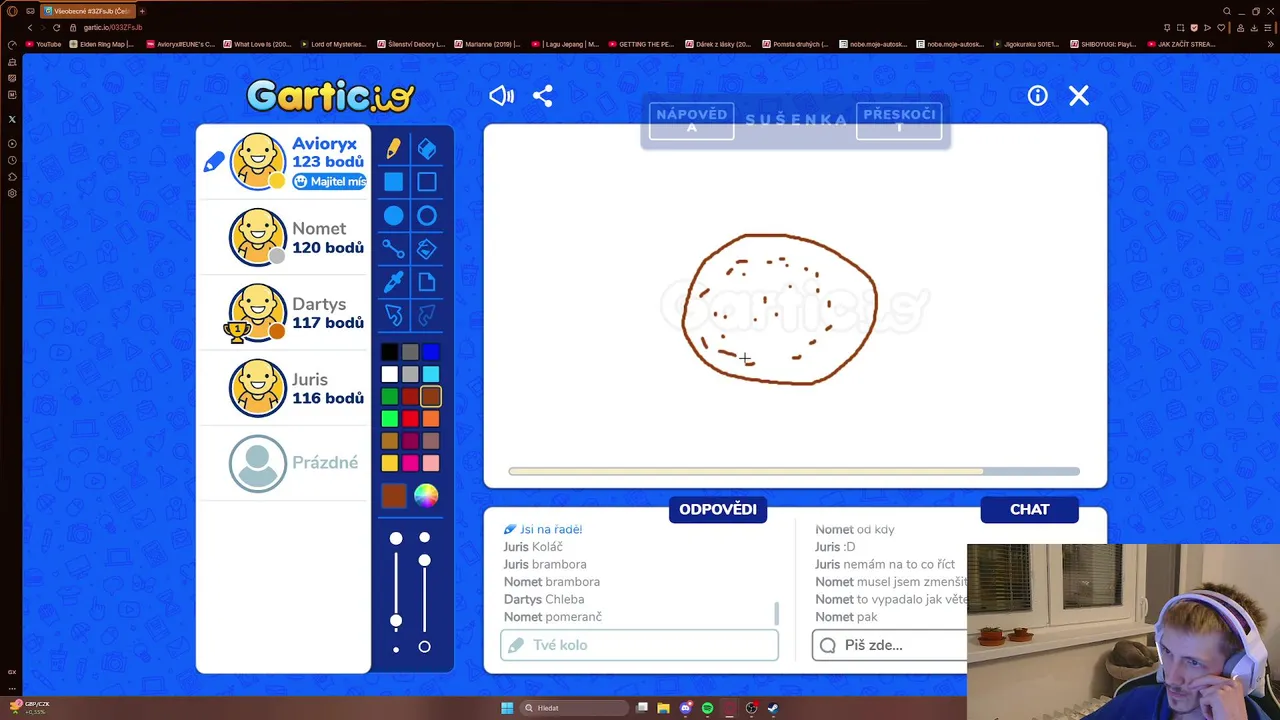Image resolution: width=1280 pixels, height=720 pixels.
Task: Click the share room icon
Action: (543, 95)
